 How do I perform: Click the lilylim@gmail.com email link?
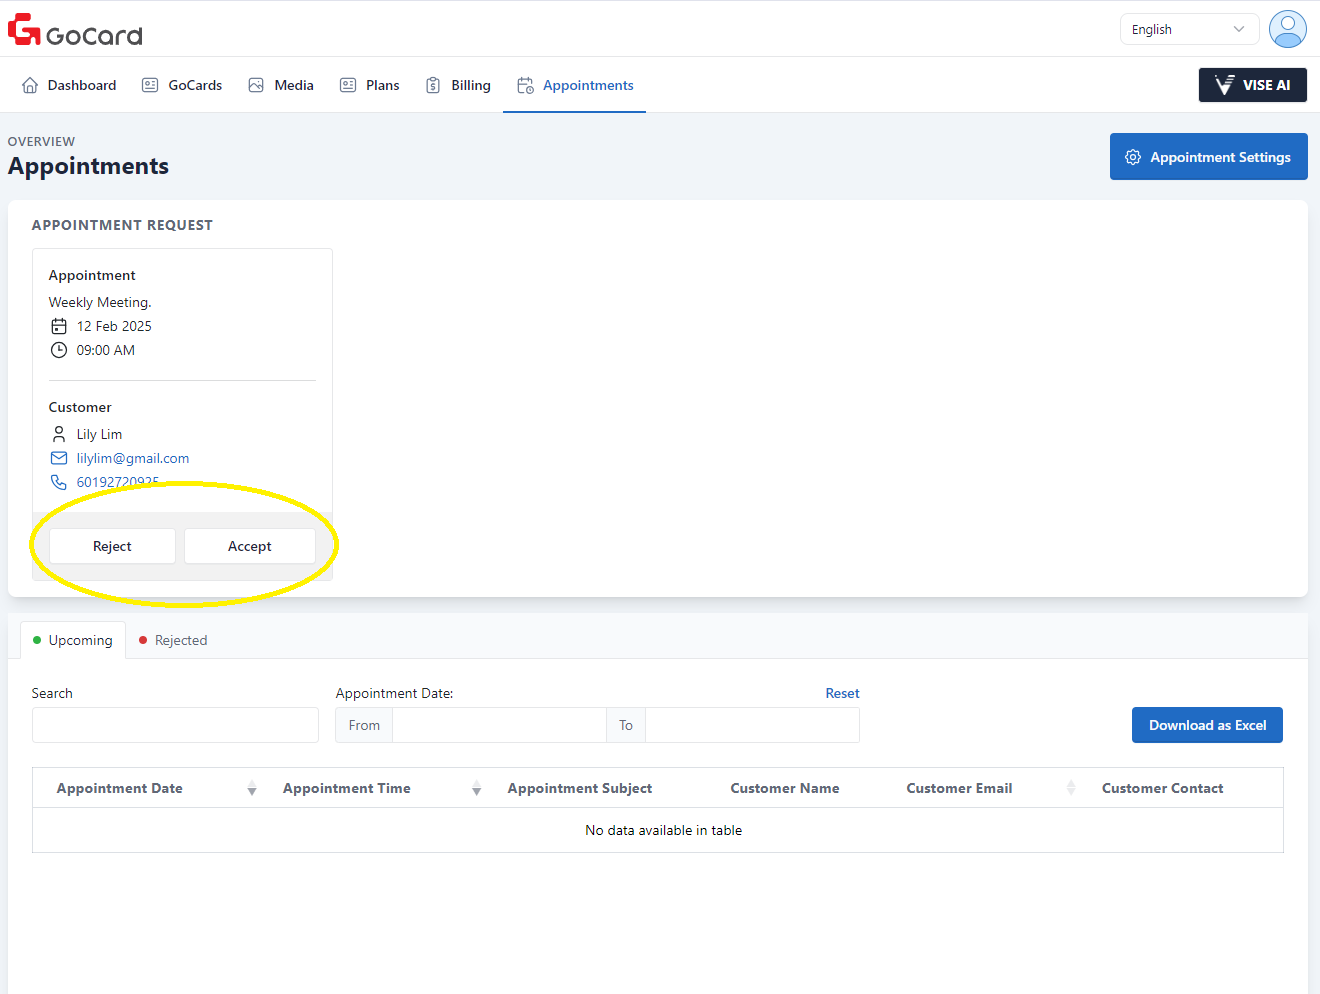(133, 458)
